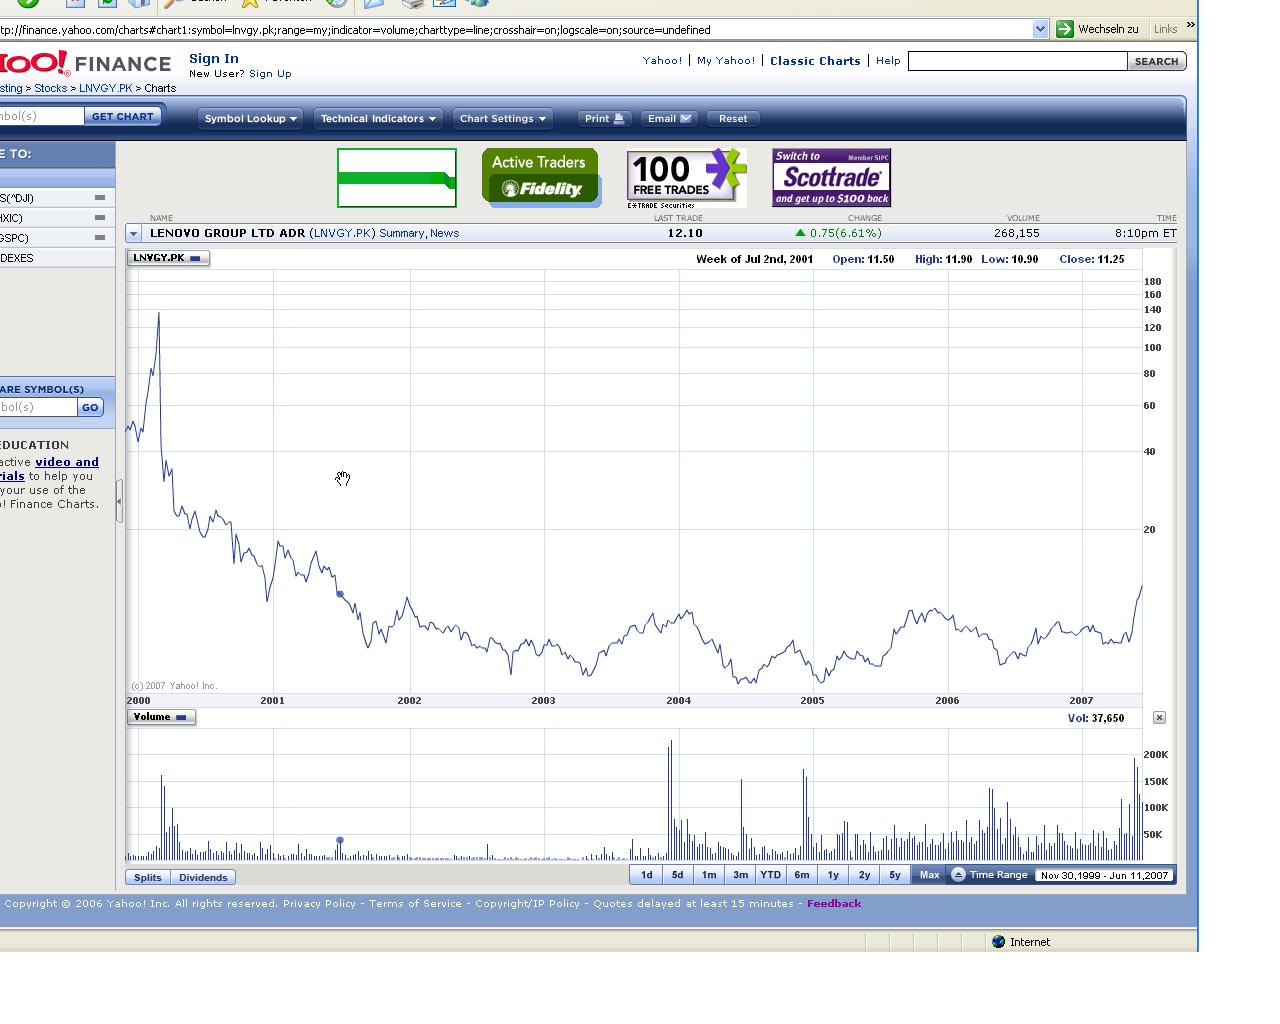Select the 6m time range
The width and height of the screenshot is (1280, 1024).
tap(802, 875)
